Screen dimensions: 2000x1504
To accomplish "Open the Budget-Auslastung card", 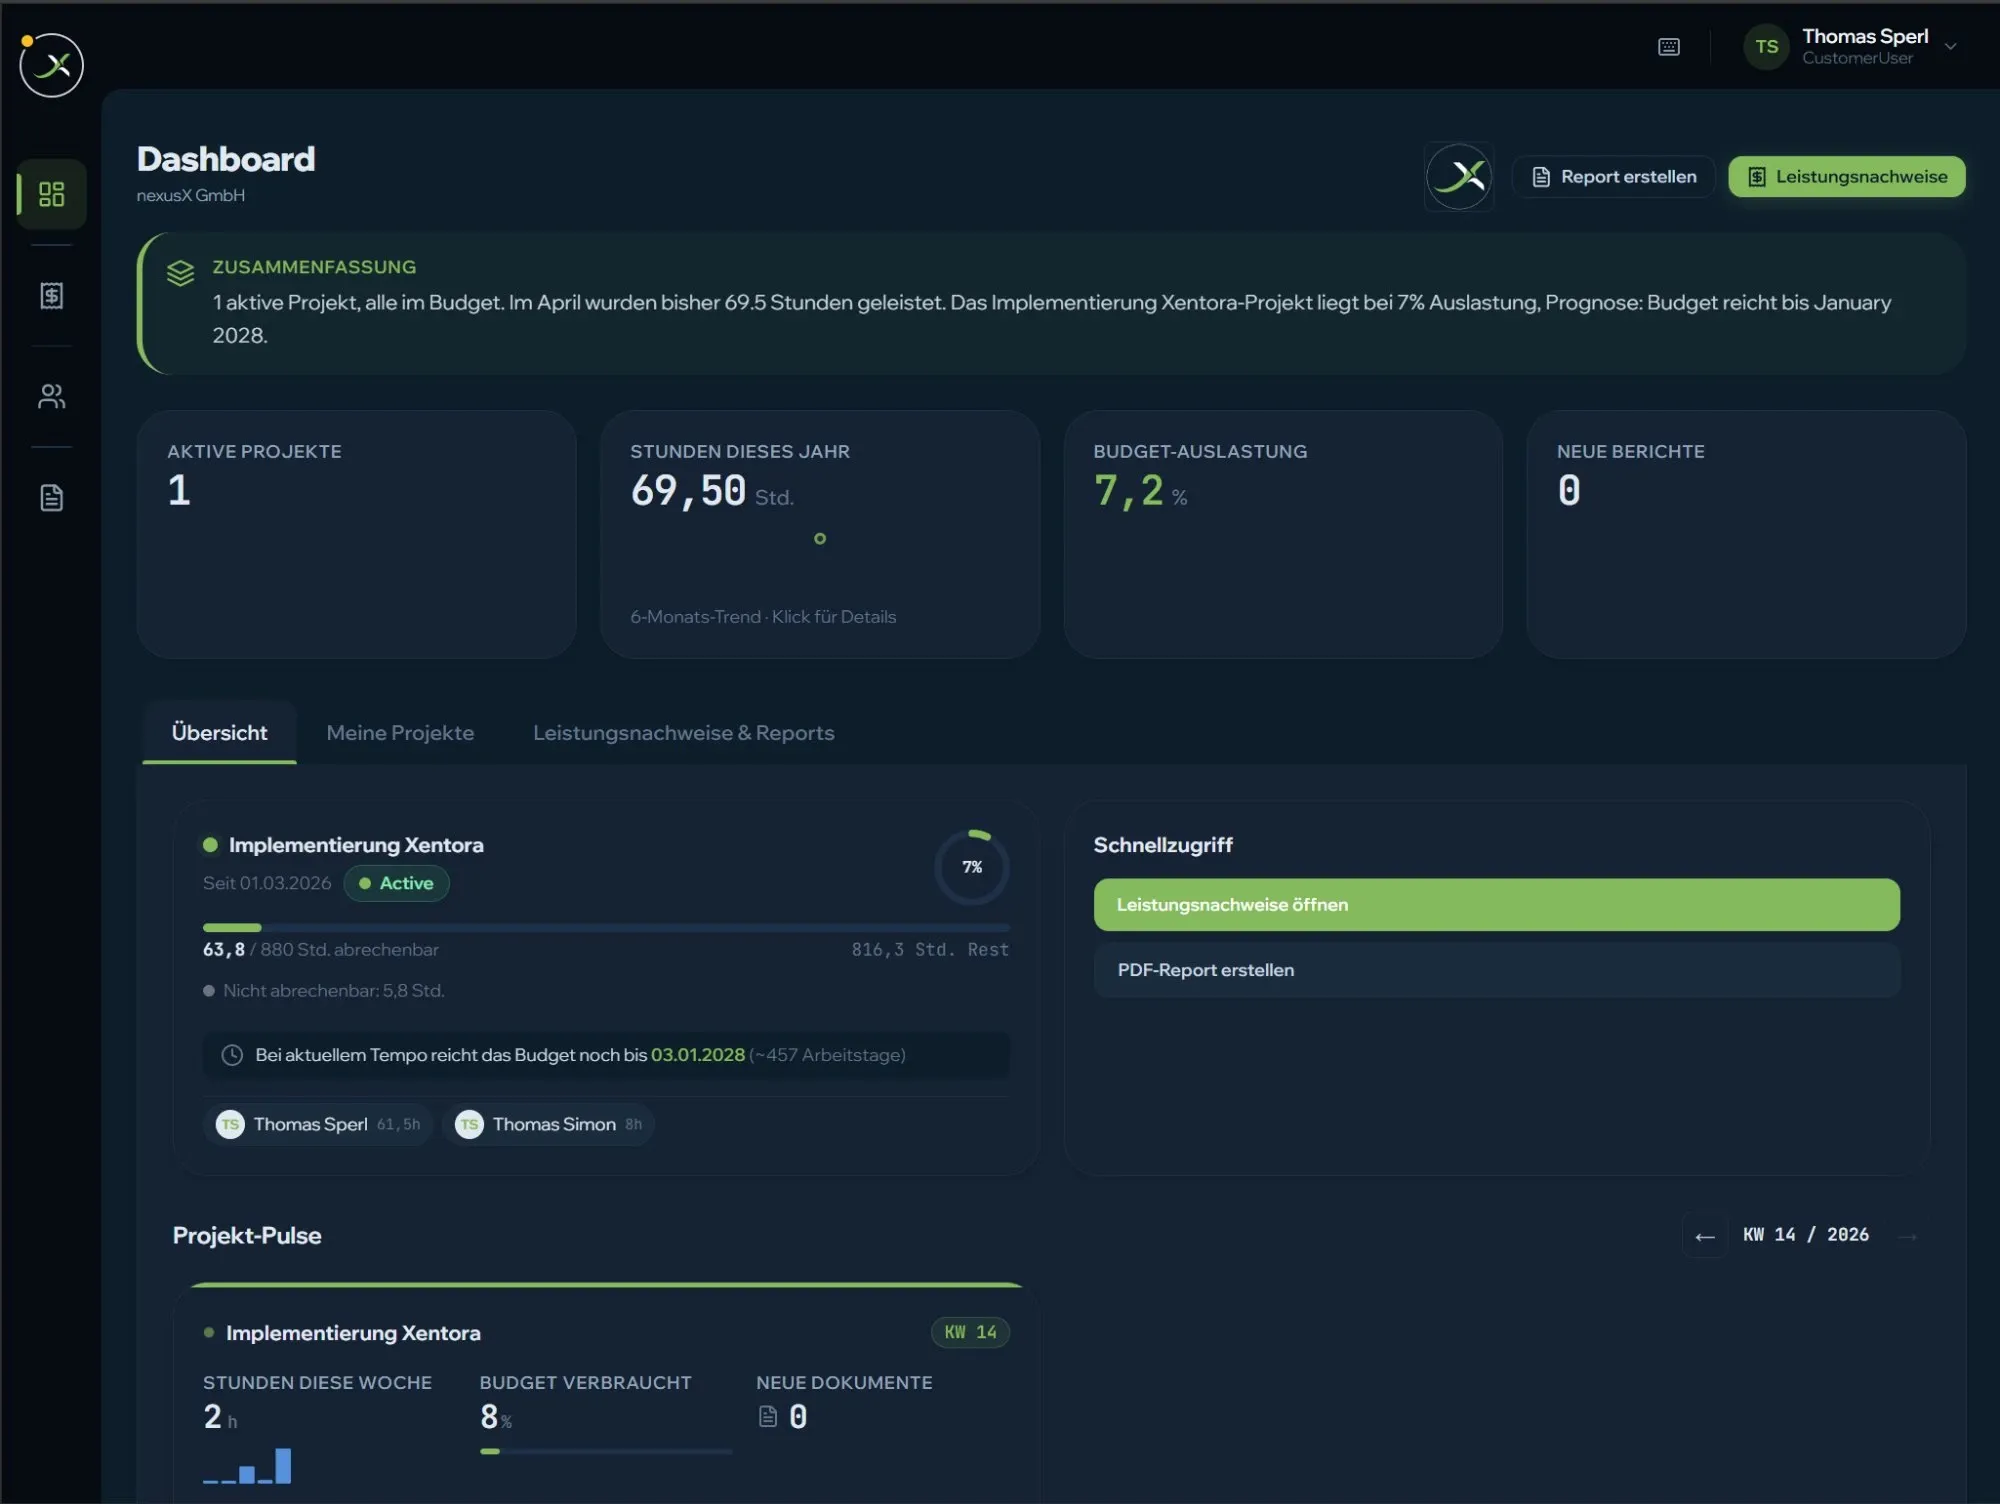I will tap(1283, 534).
